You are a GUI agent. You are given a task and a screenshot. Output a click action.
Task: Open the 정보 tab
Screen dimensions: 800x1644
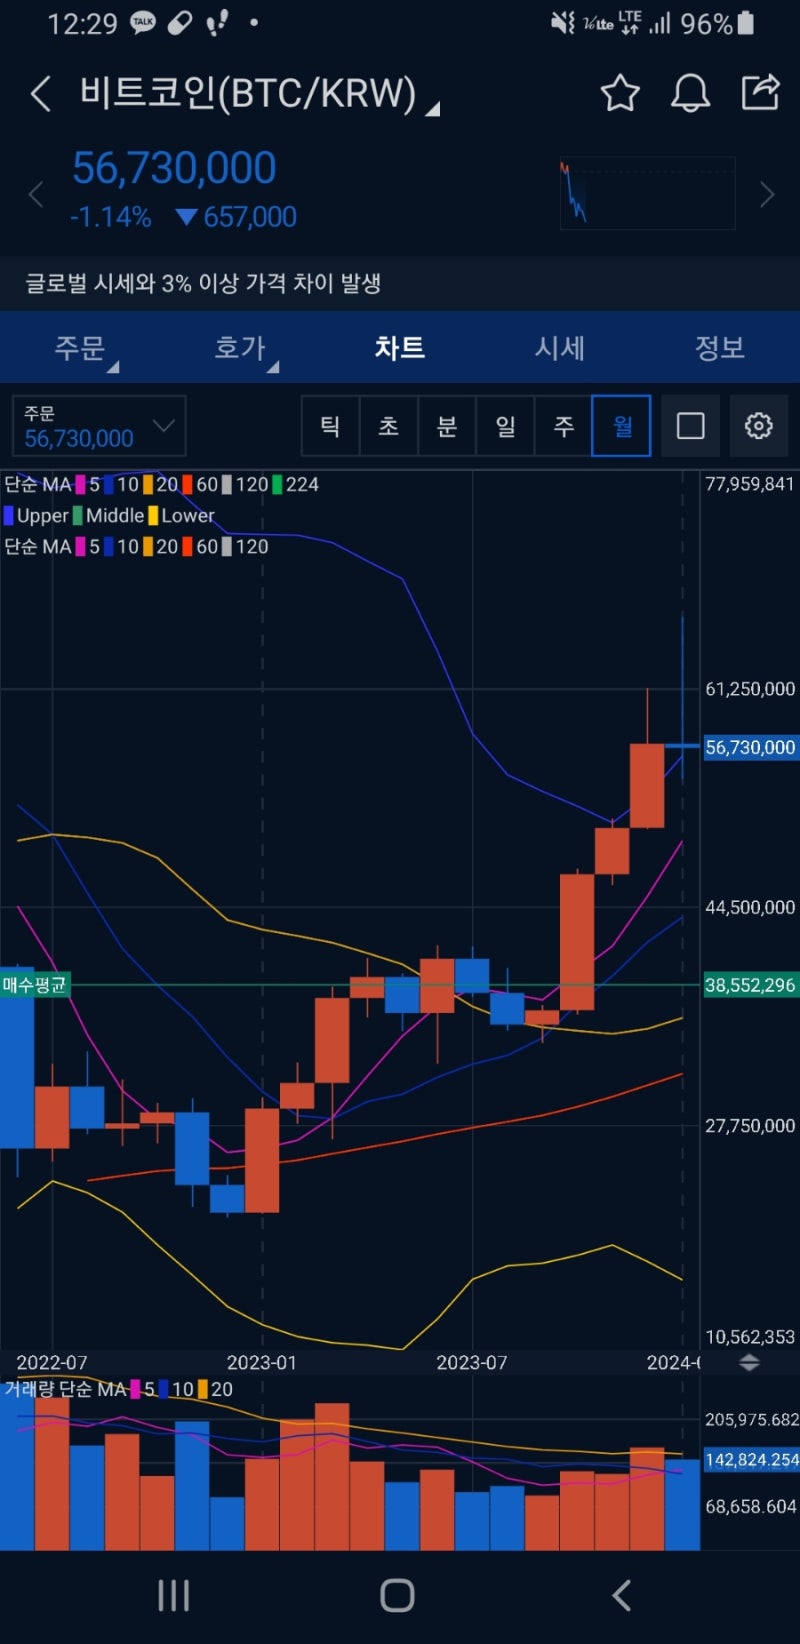[x=720, y=348]
